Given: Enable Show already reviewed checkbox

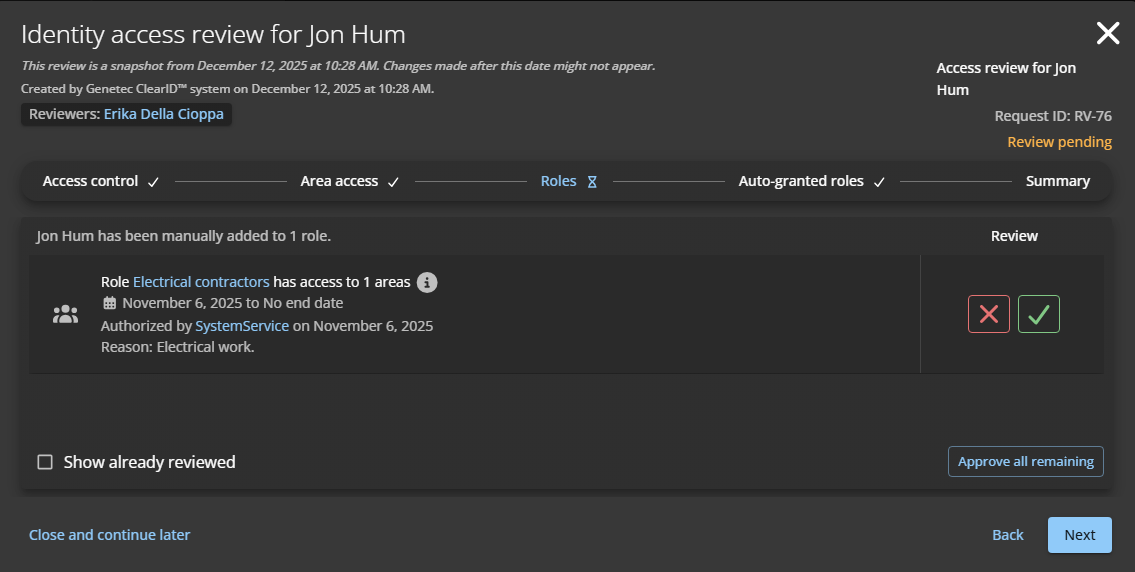Looking at the screenshot, I should (45, 462).
